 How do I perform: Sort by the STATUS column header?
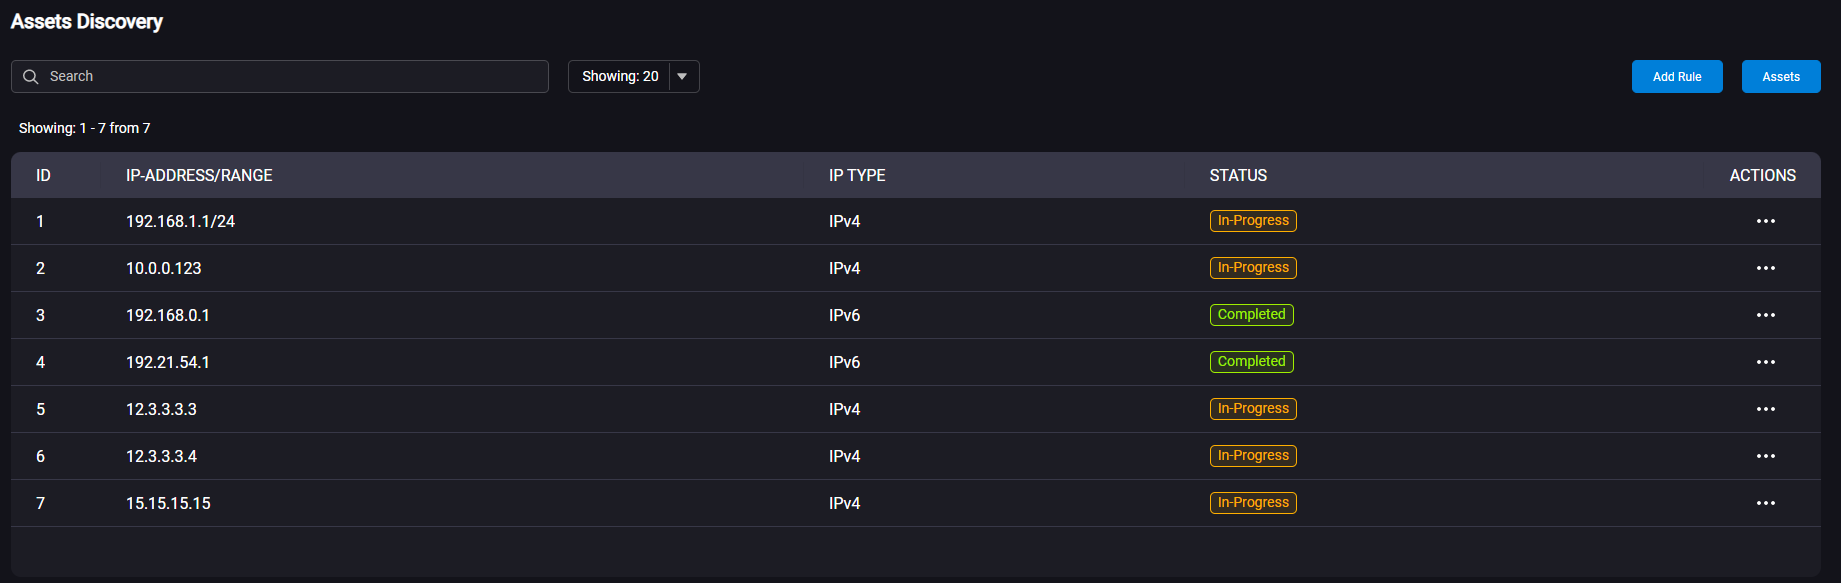(x=1238, y=176)
